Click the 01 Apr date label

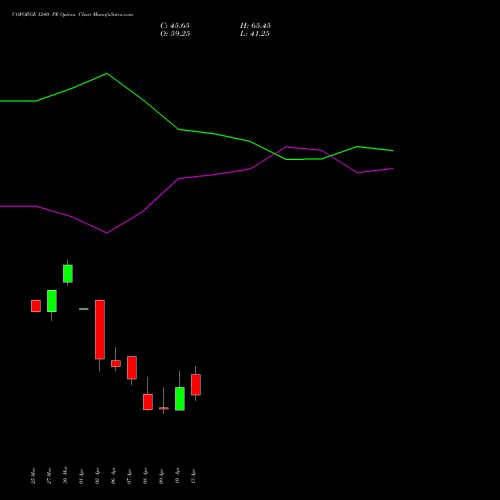[x=81, y=476]
